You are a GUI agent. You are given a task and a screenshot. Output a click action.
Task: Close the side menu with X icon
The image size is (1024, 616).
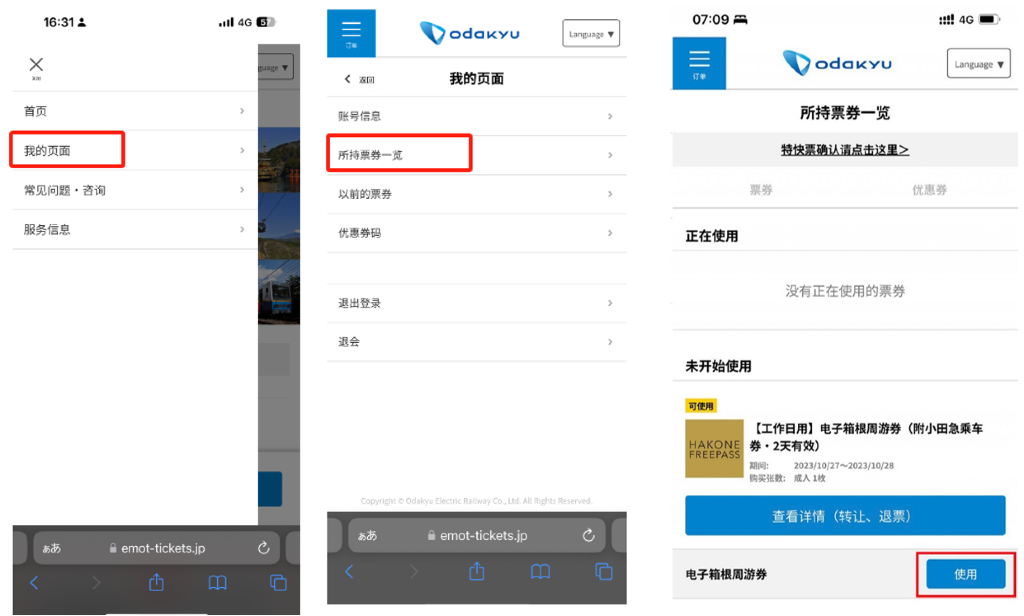click(36, 66)
